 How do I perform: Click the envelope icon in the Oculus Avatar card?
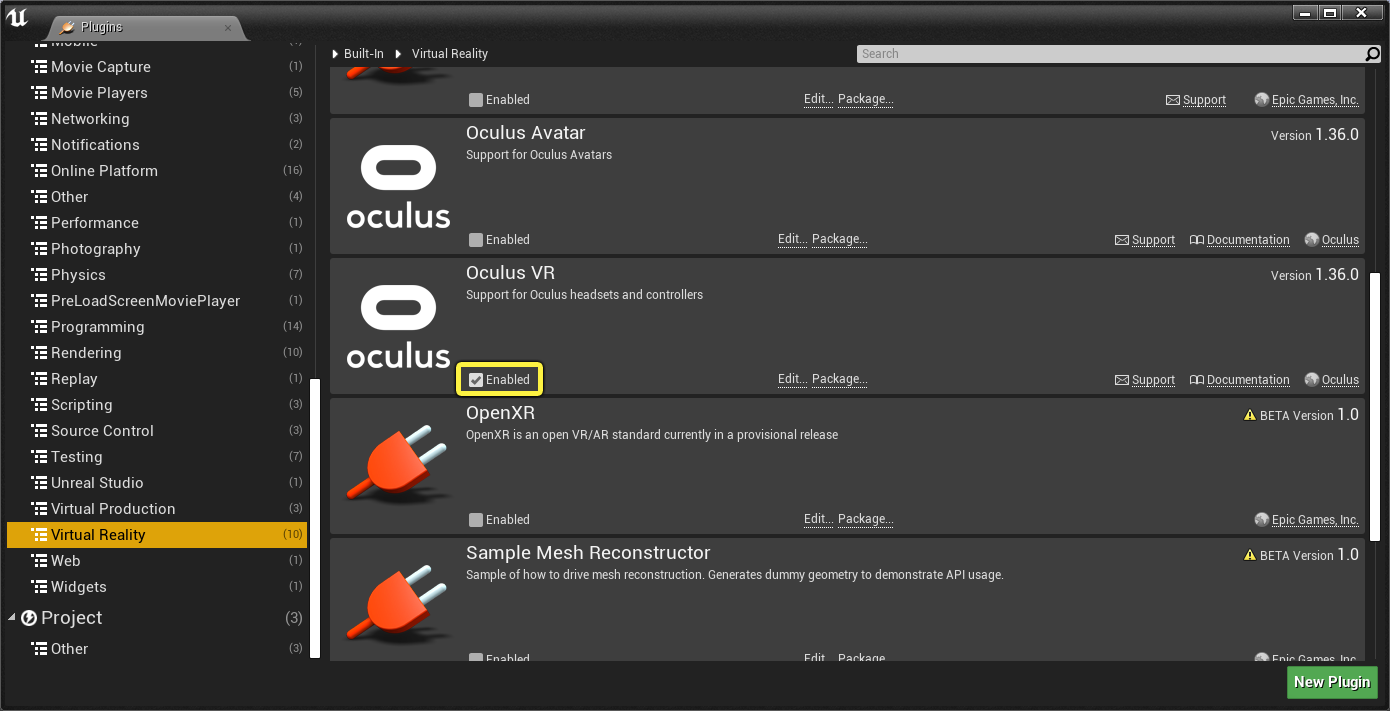tap(1122, 240)
